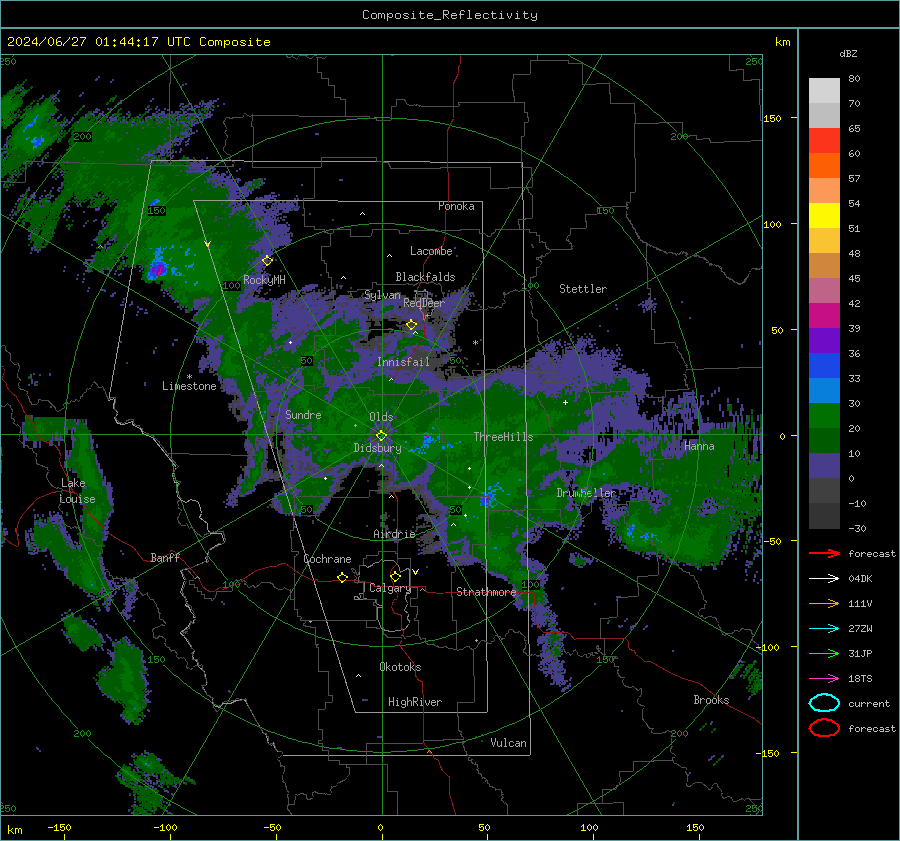Click the Cochrane label on map

[x=327, y=559]
